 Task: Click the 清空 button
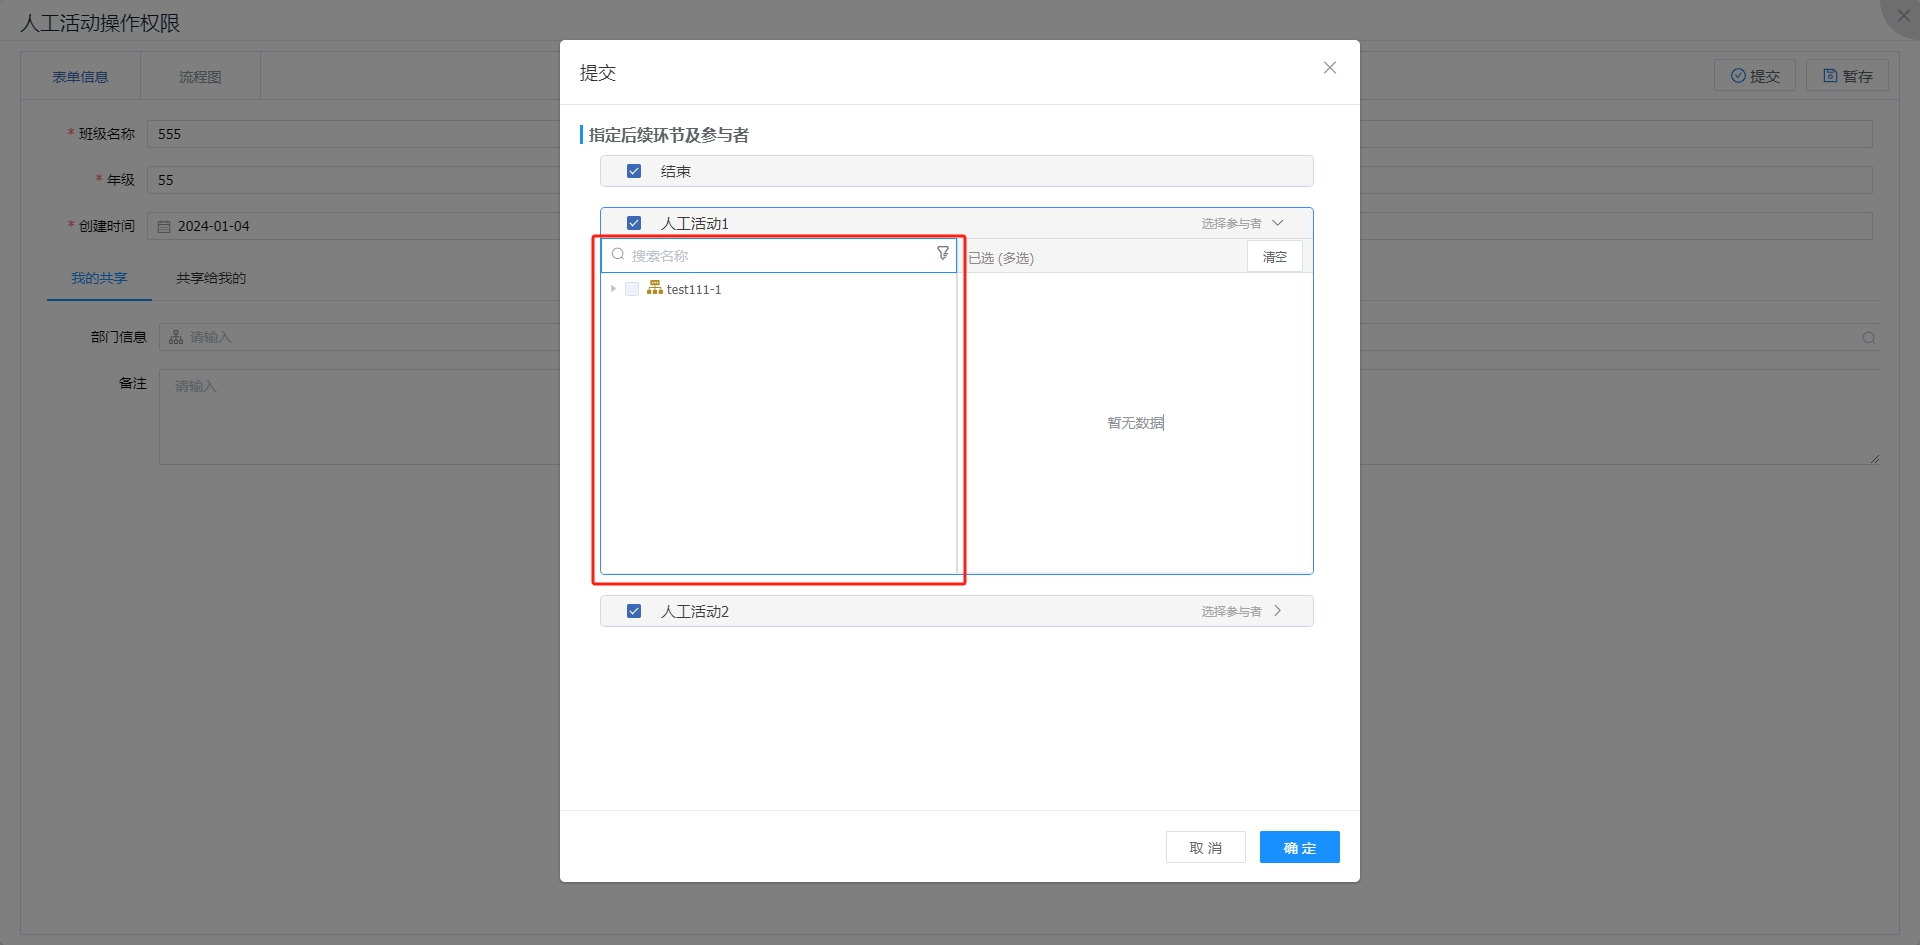1274,257
